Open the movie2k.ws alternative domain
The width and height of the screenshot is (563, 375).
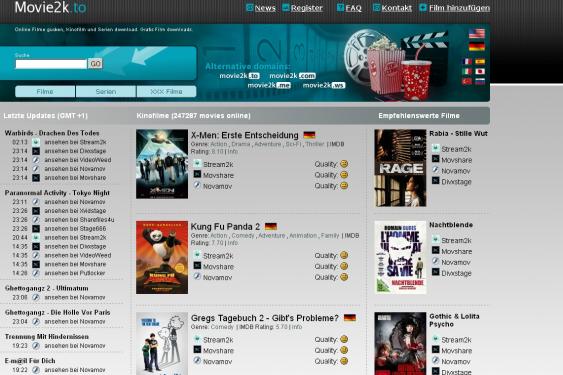point(324,85)
